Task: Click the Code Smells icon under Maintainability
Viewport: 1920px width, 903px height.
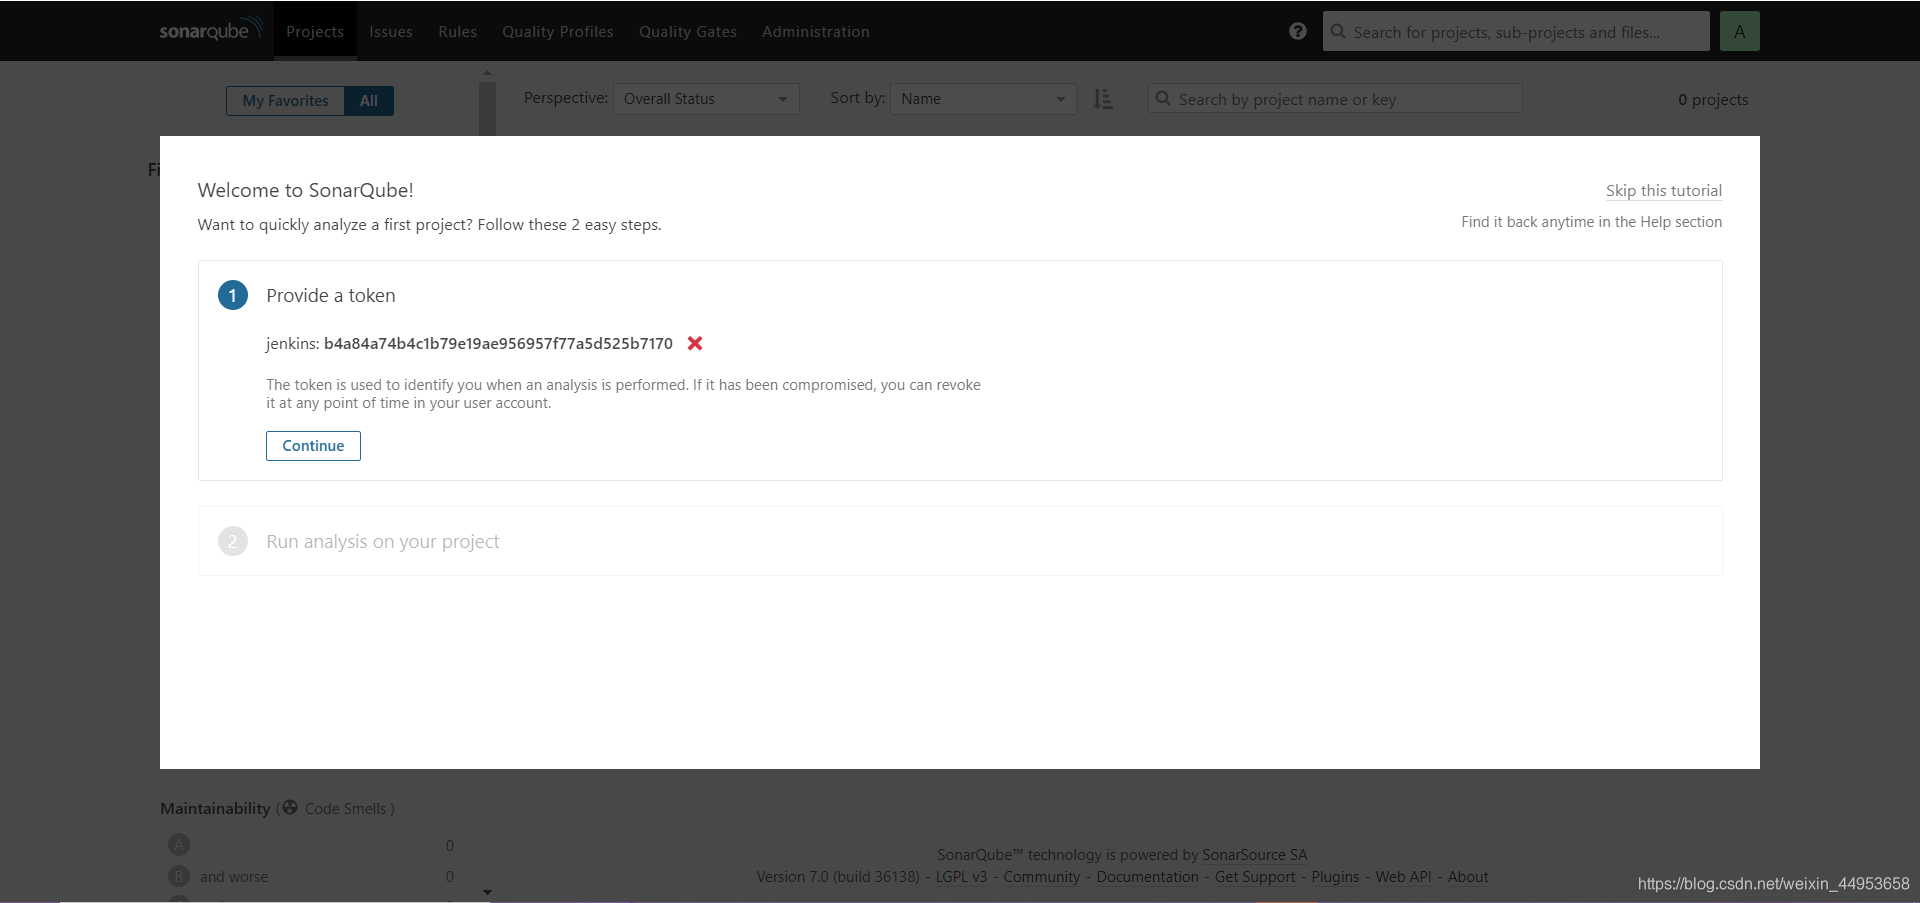Action: 290,807
